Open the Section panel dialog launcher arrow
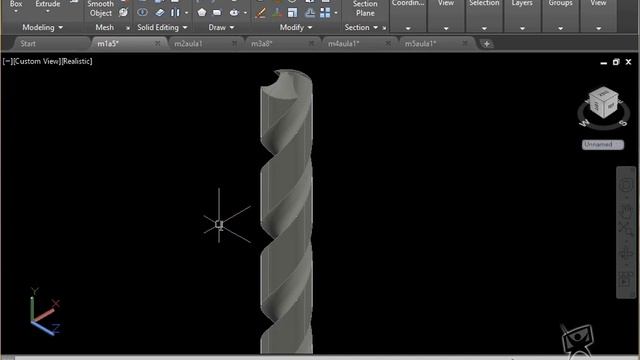The height and width of the screenshot is (360, 640). (x=384, y=28)
